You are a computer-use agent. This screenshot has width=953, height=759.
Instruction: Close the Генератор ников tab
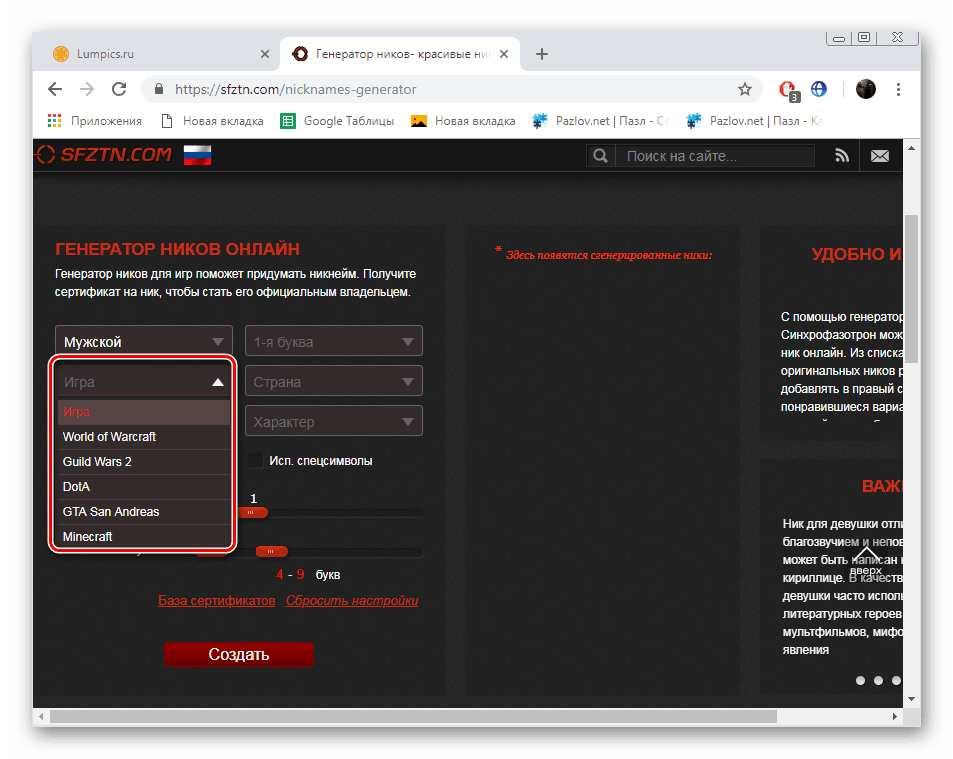coord(504,54)
